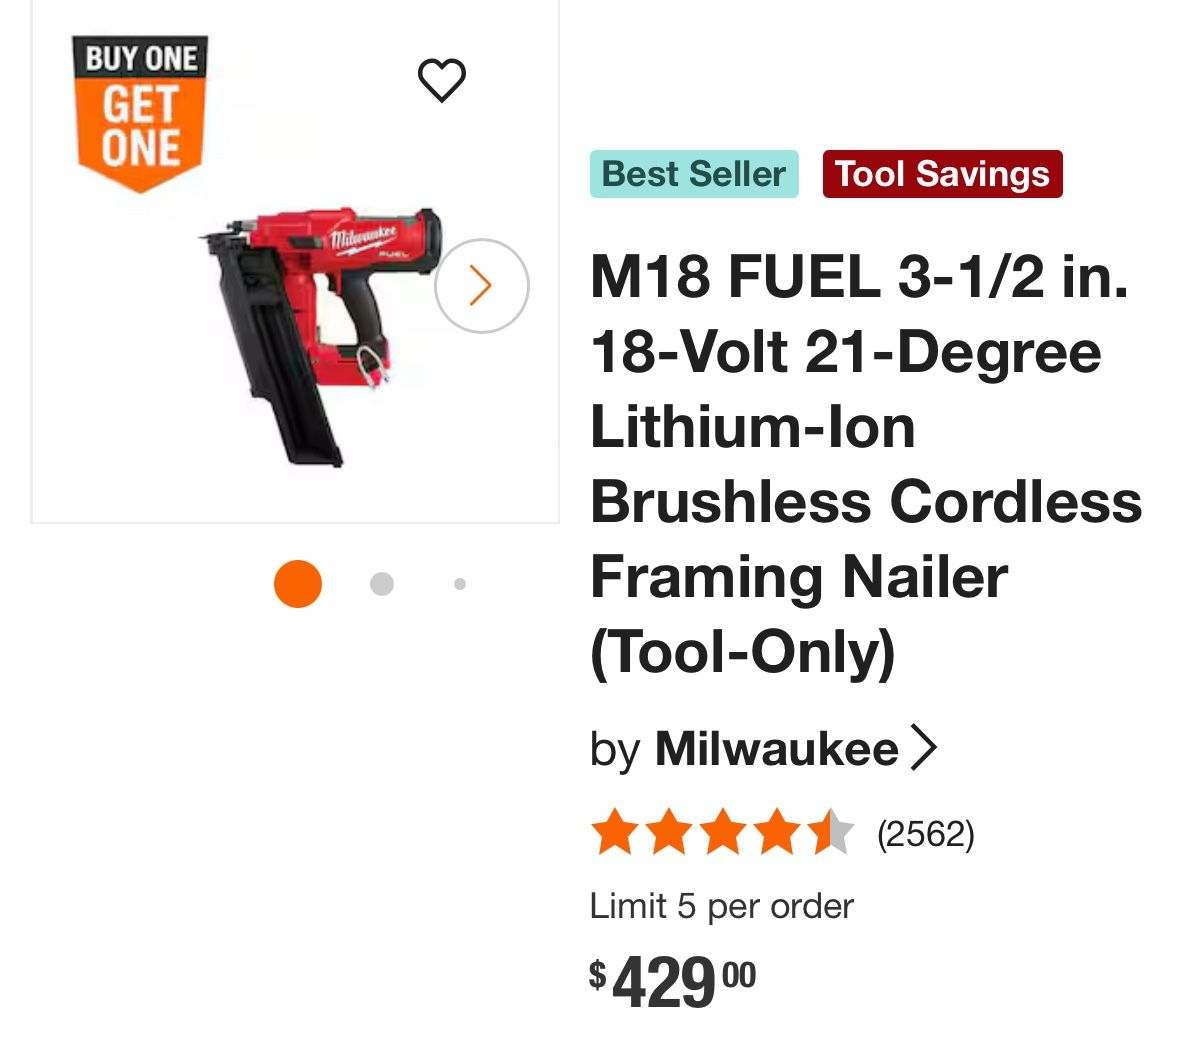Click the fourth rating star
Screen dimensions: 1179x1061
pyautogui.click(x=776, y=833)
